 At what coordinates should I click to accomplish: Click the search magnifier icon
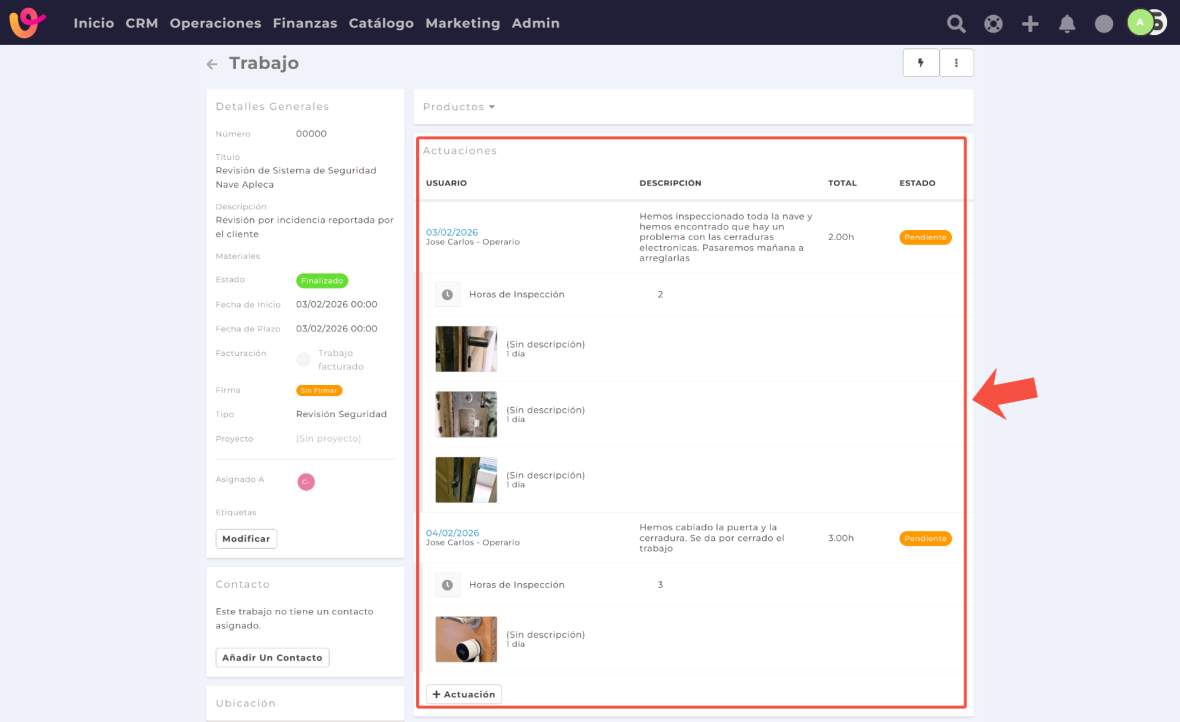[x=956, y=23]
